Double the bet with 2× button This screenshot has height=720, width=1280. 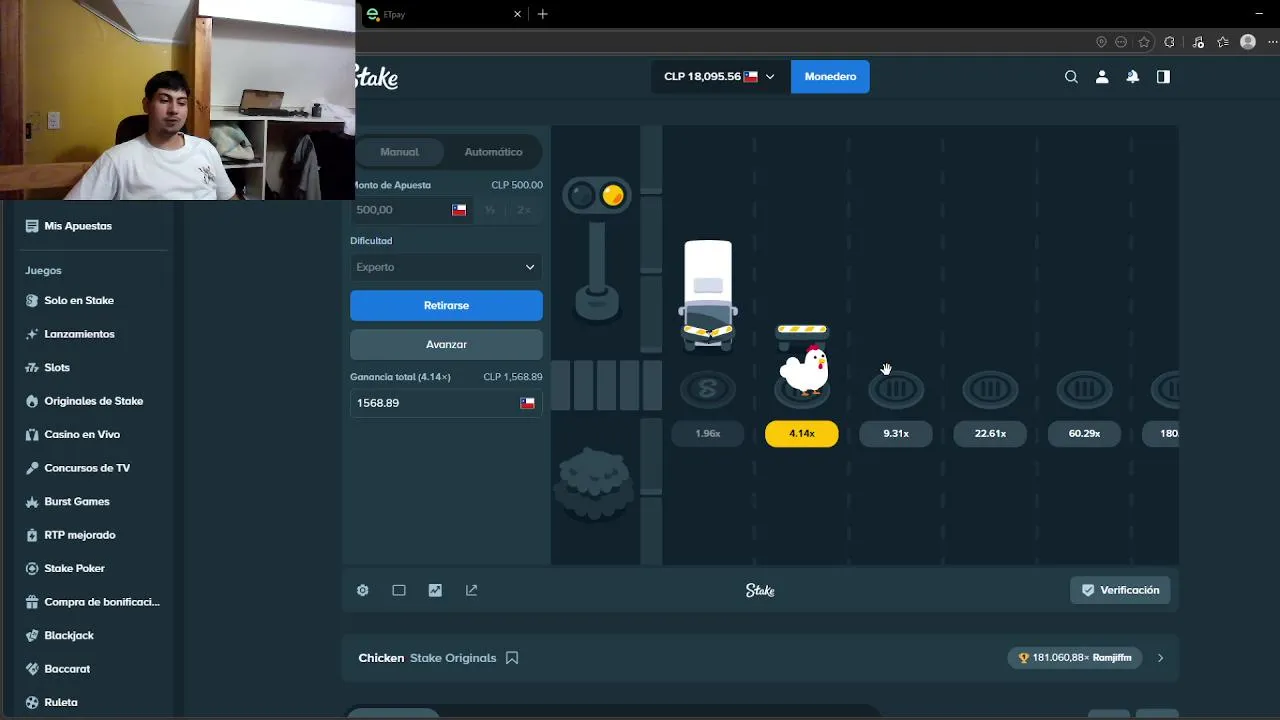(524, 210)
